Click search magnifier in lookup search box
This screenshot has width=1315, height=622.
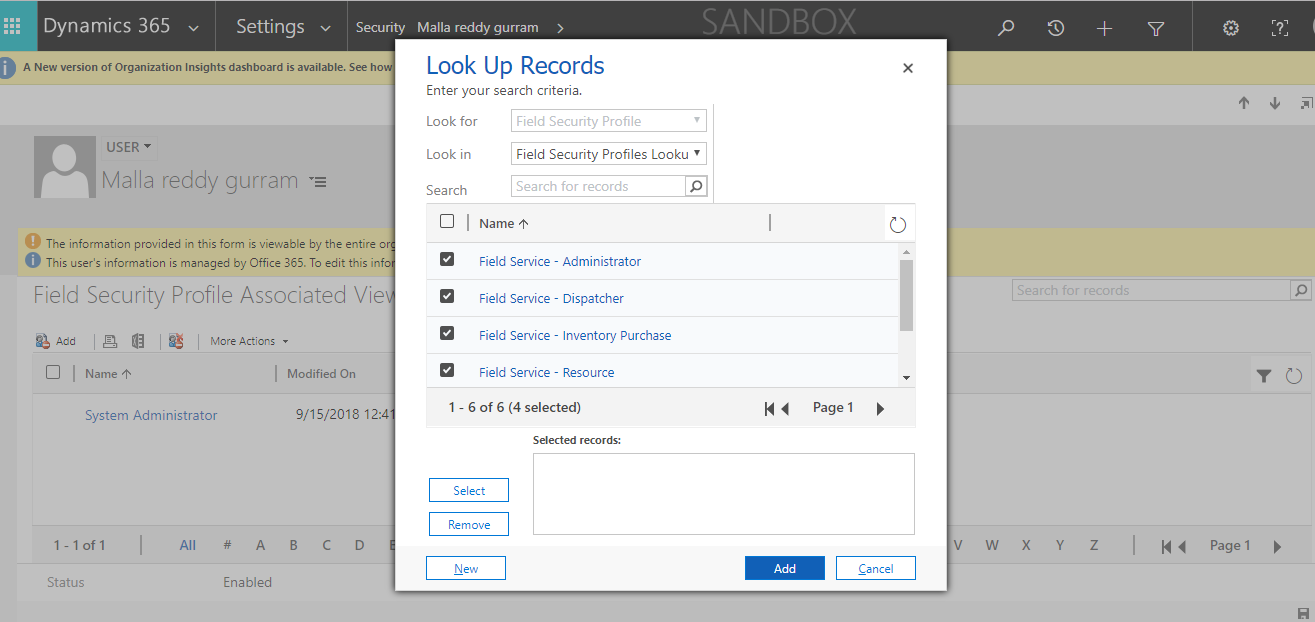[696, 186]
